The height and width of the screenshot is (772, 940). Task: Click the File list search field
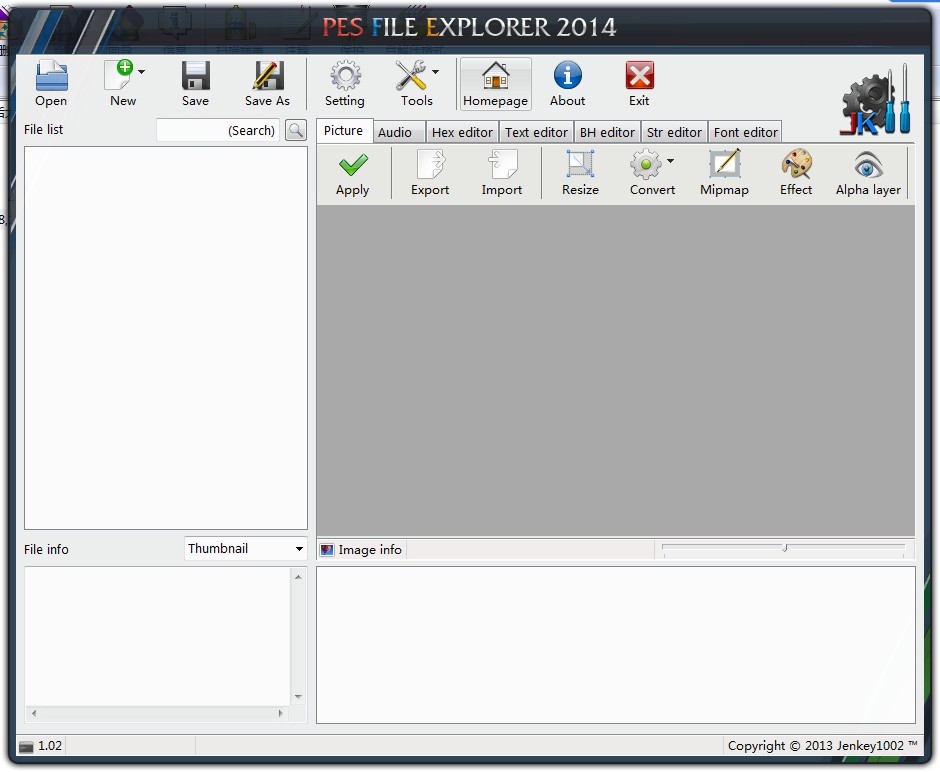tap(218, 130)
